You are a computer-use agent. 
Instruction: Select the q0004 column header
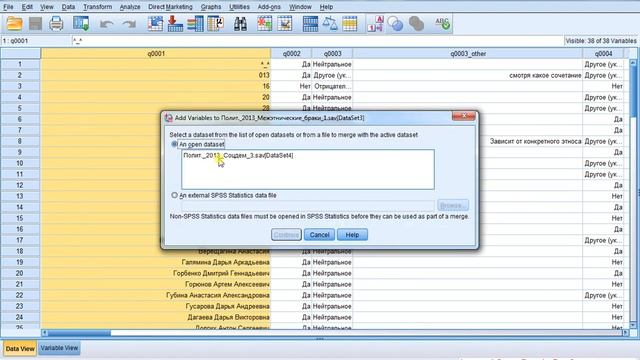[603, 53]
